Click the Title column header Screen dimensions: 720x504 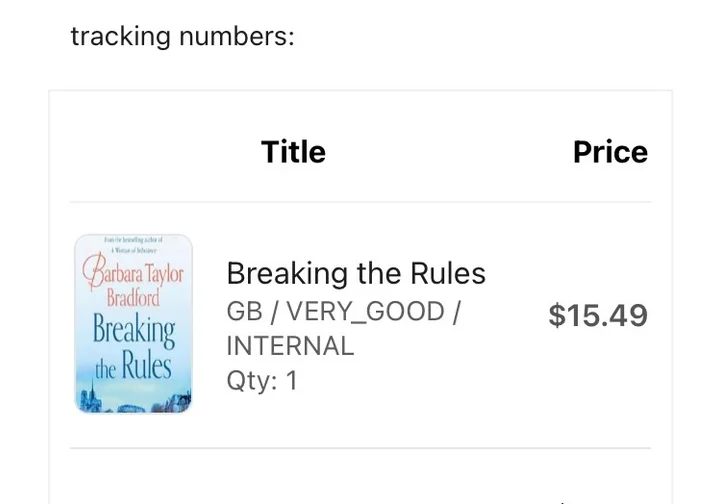(x=293, y=151)
